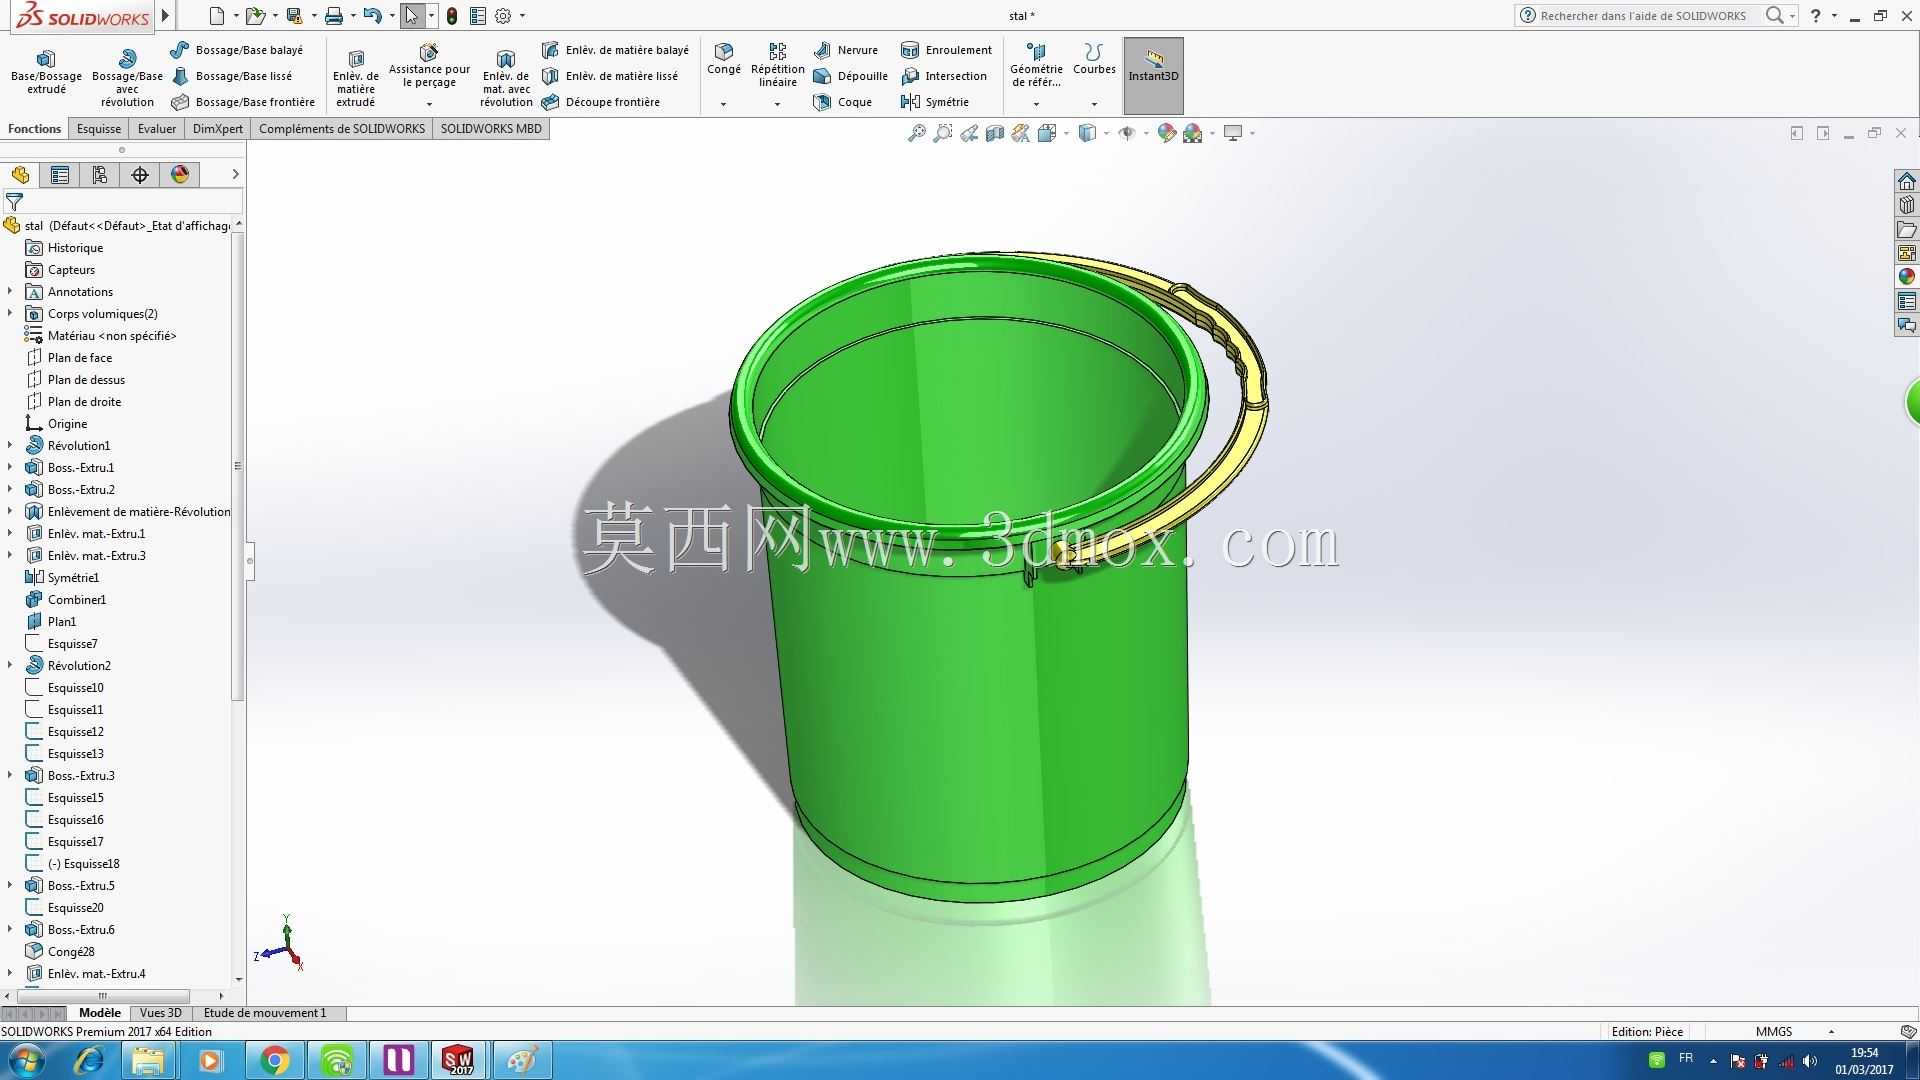Image resolution: width=1920 pixels, height=1080 pixels.
Task: Select Enlèv. de mat. avec révolution
Action: click(506, 77)
